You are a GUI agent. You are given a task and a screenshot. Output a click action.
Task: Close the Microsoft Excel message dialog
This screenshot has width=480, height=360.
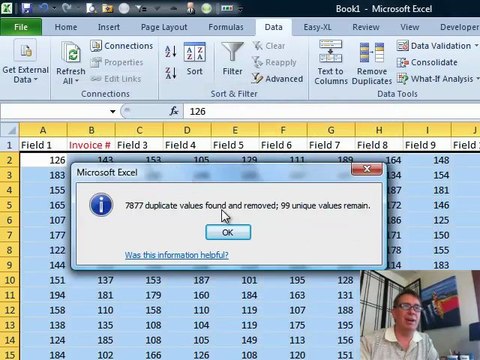point(367,169)
